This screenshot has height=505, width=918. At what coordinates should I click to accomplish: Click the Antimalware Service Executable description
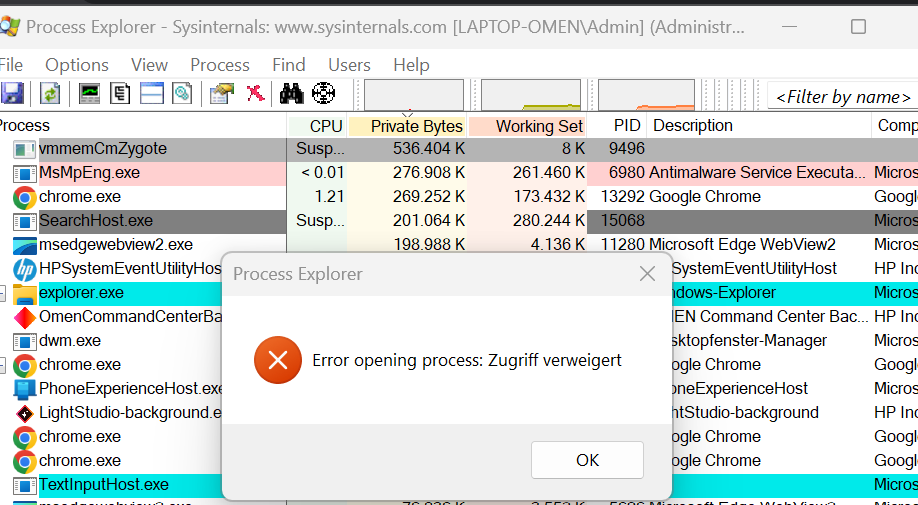(757, 174)
